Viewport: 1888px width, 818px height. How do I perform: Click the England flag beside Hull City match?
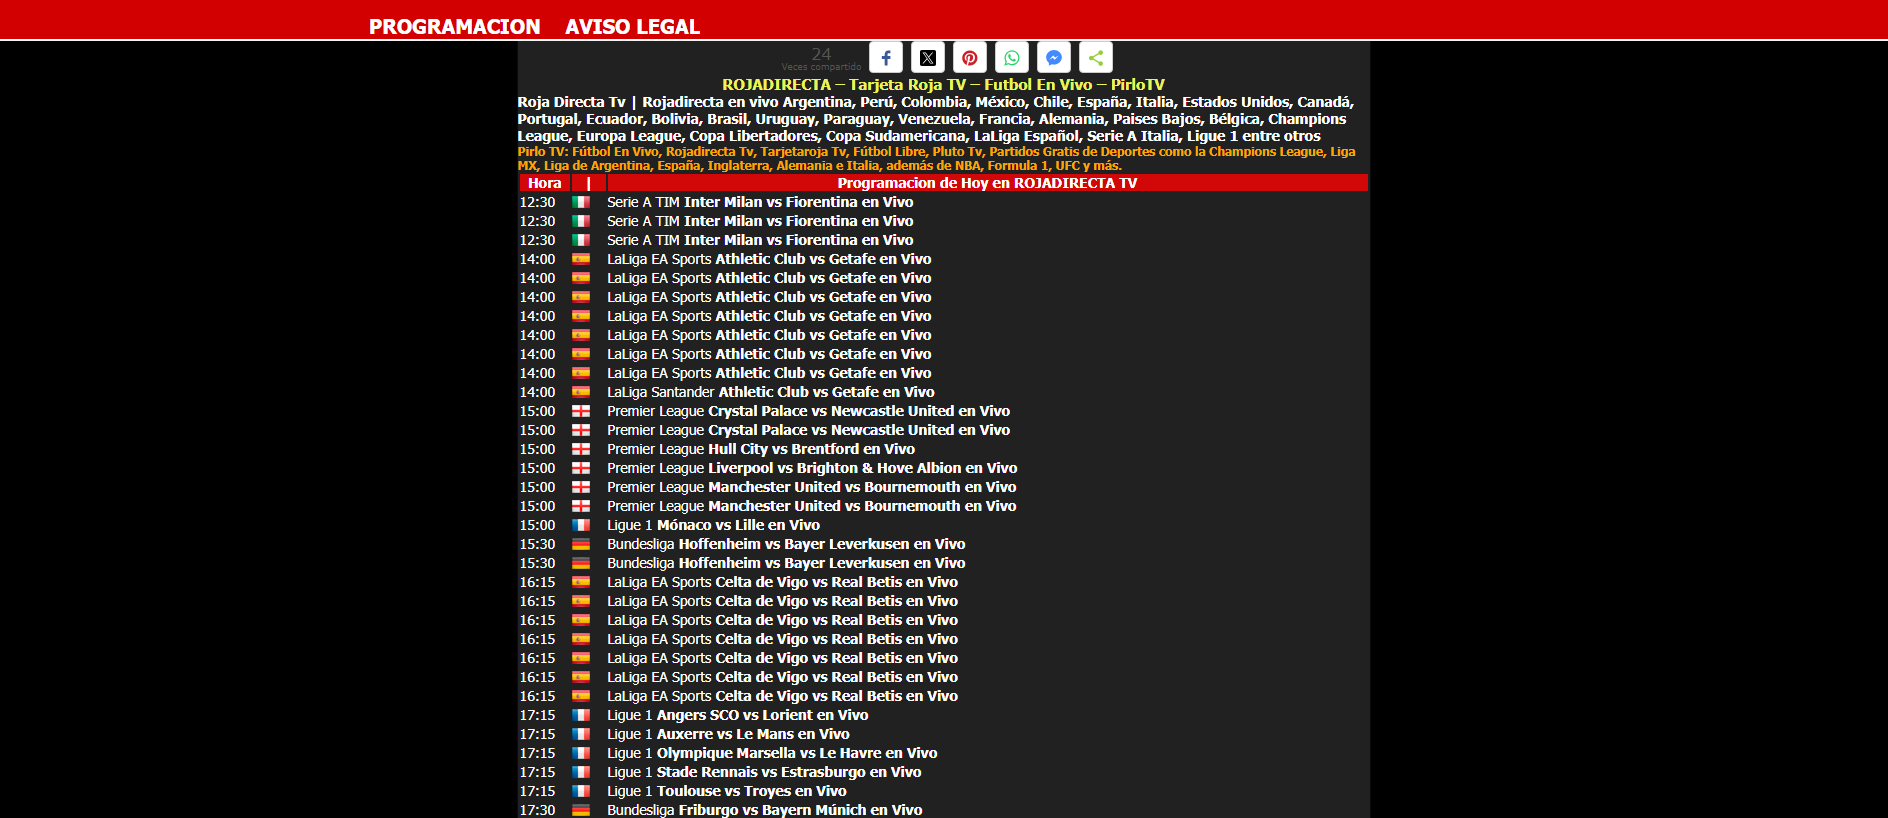[x=581, y=449]
